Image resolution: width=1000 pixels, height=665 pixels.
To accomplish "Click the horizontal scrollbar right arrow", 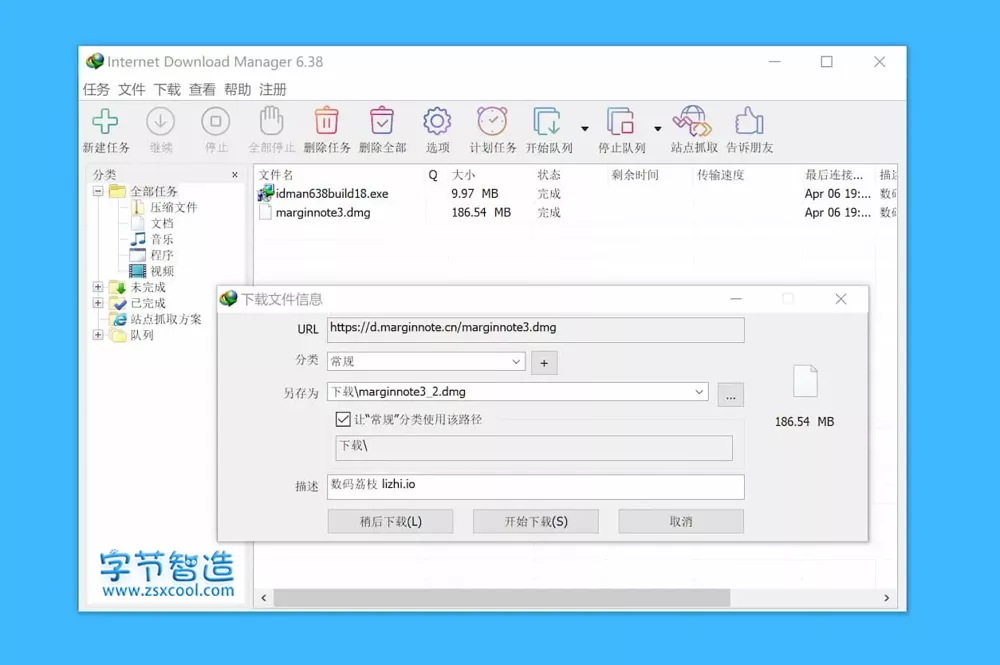I will click(x=886, y=597).
